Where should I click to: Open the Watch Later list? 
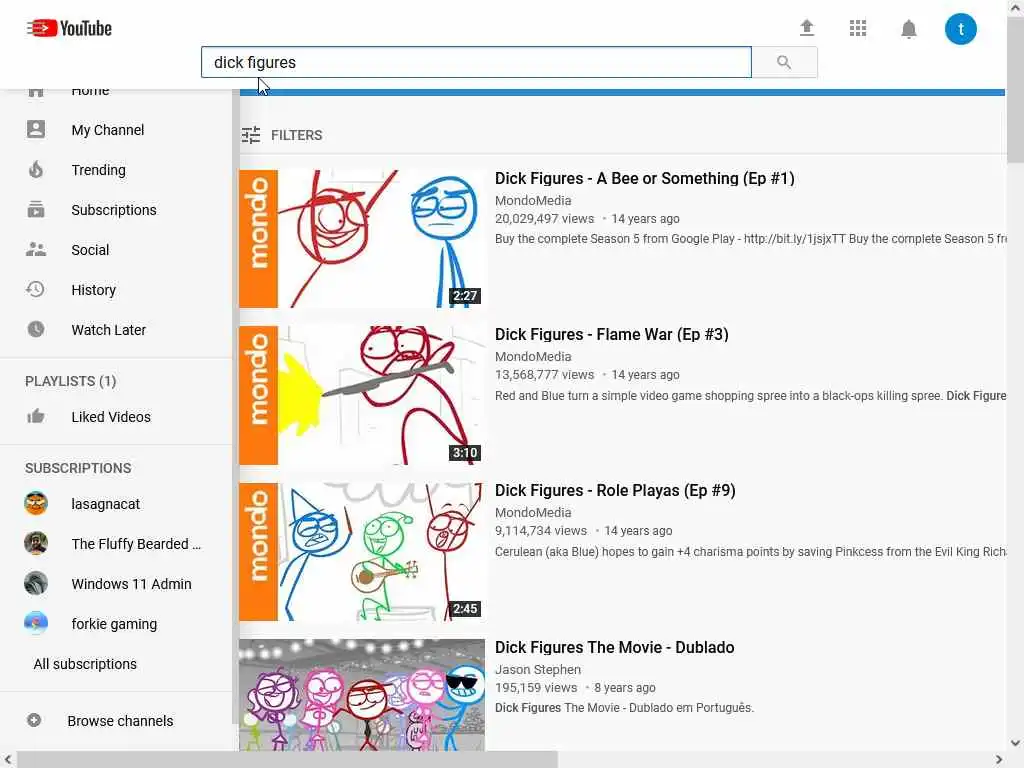click(x=108, y=330)
